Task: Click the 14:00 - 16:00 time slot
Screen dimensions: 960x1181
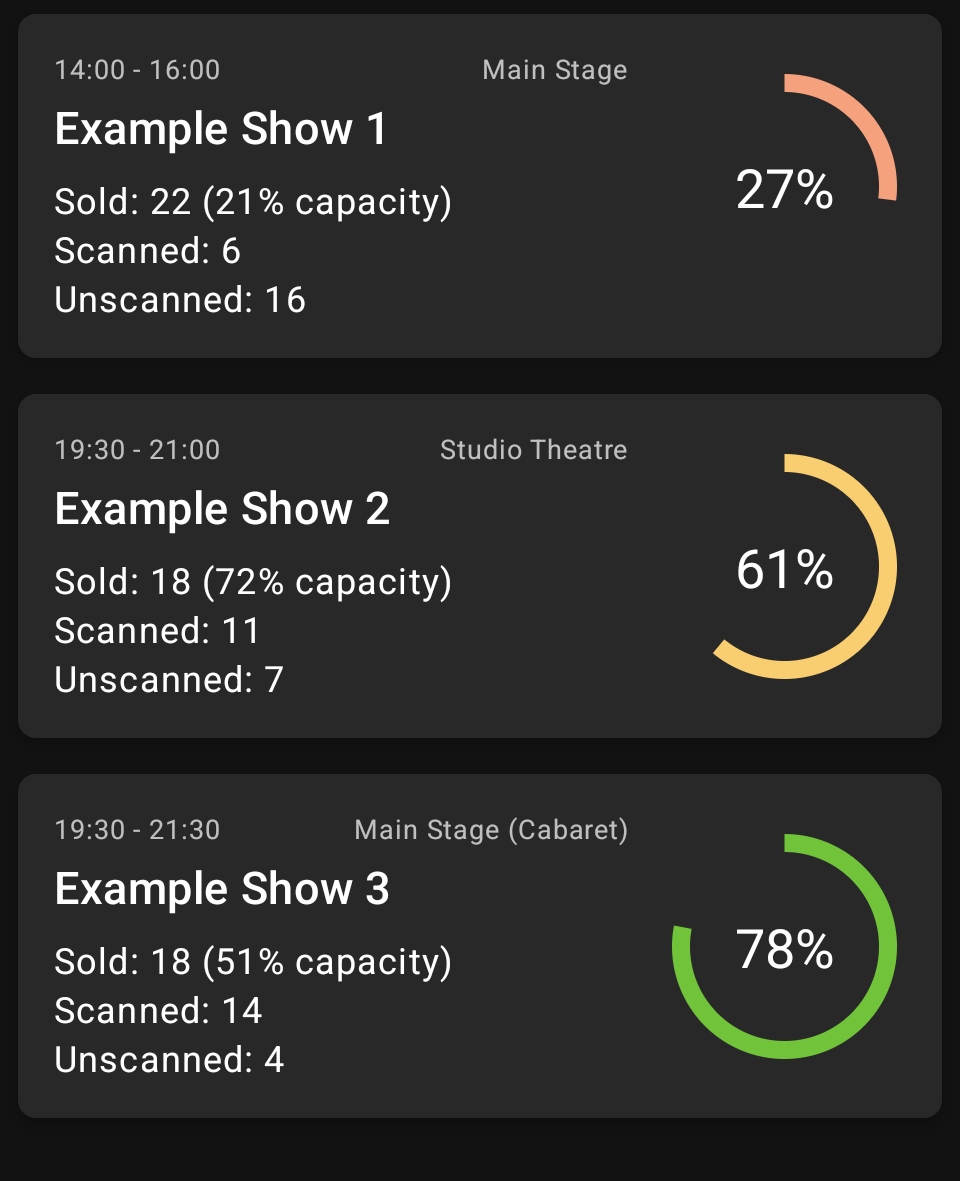Action: pyautogui.click(x=137, y=70)
